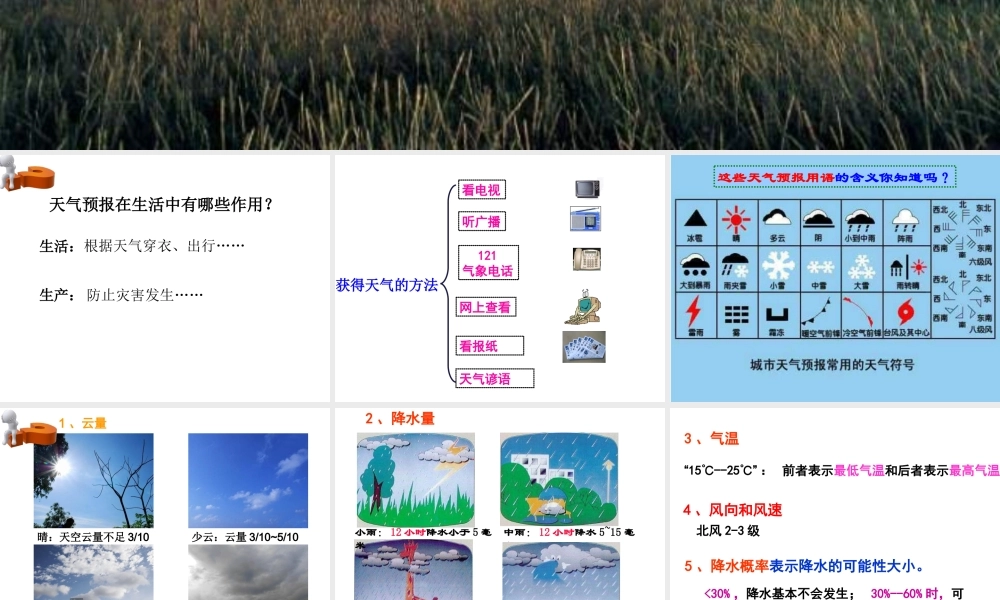The image size is (1000, 600).
Task: Click the 1、云量 heading
Action: (82, 423)
